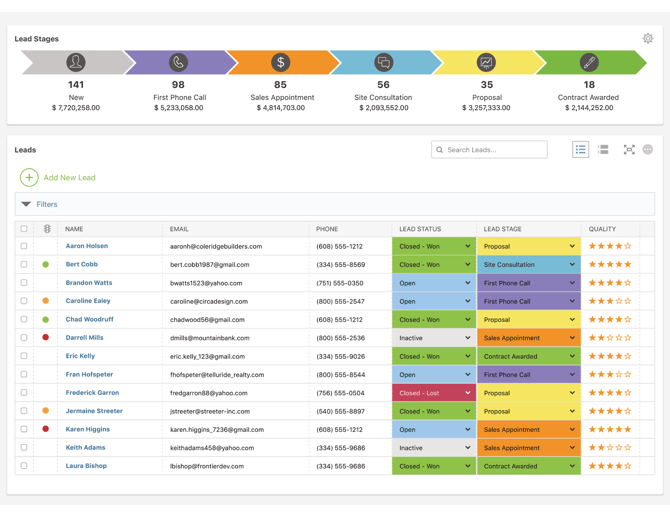The image size is (670, 517).
Task: Check the Caroline Ealey row checkbox
Action: point(24,301)
